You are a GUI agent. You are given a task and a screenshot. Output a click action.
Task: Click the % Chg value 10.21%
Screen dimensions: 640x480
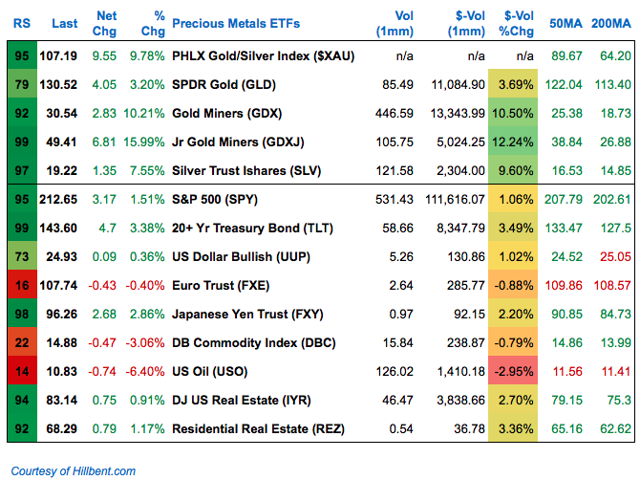(144, 113)
